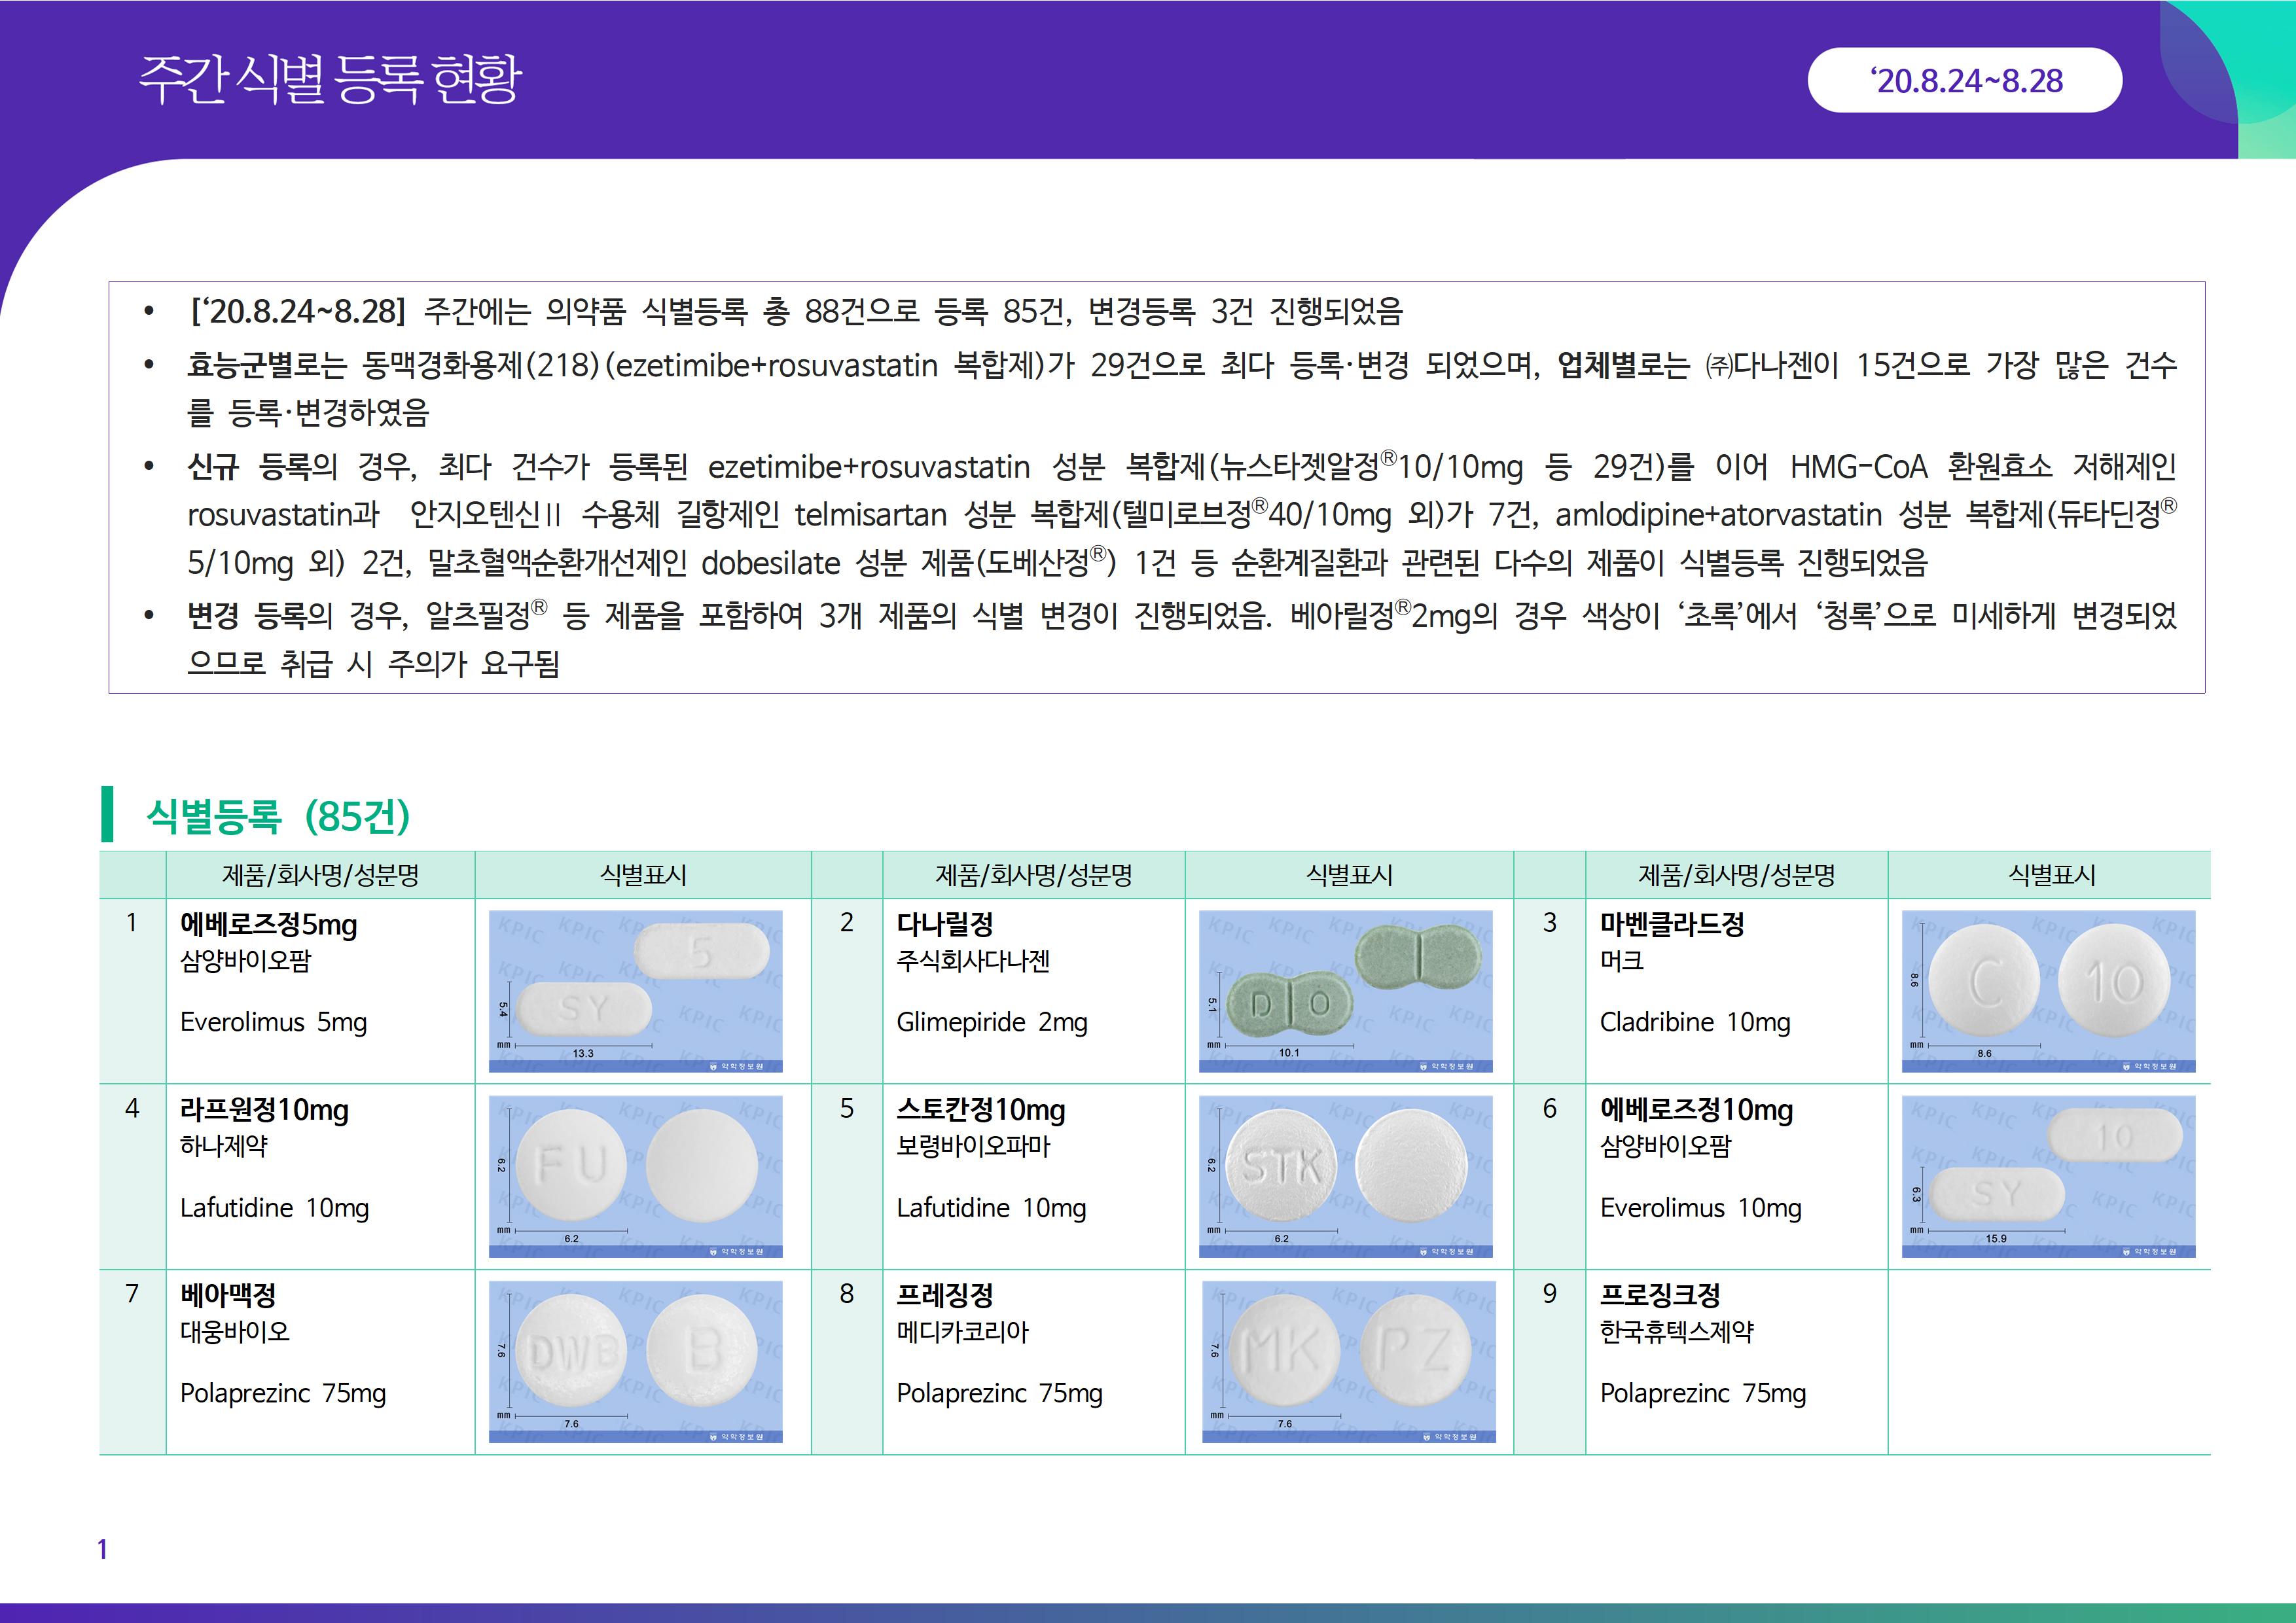Click the 에베로즈정10mg pill image

tap(2047, 1176)
